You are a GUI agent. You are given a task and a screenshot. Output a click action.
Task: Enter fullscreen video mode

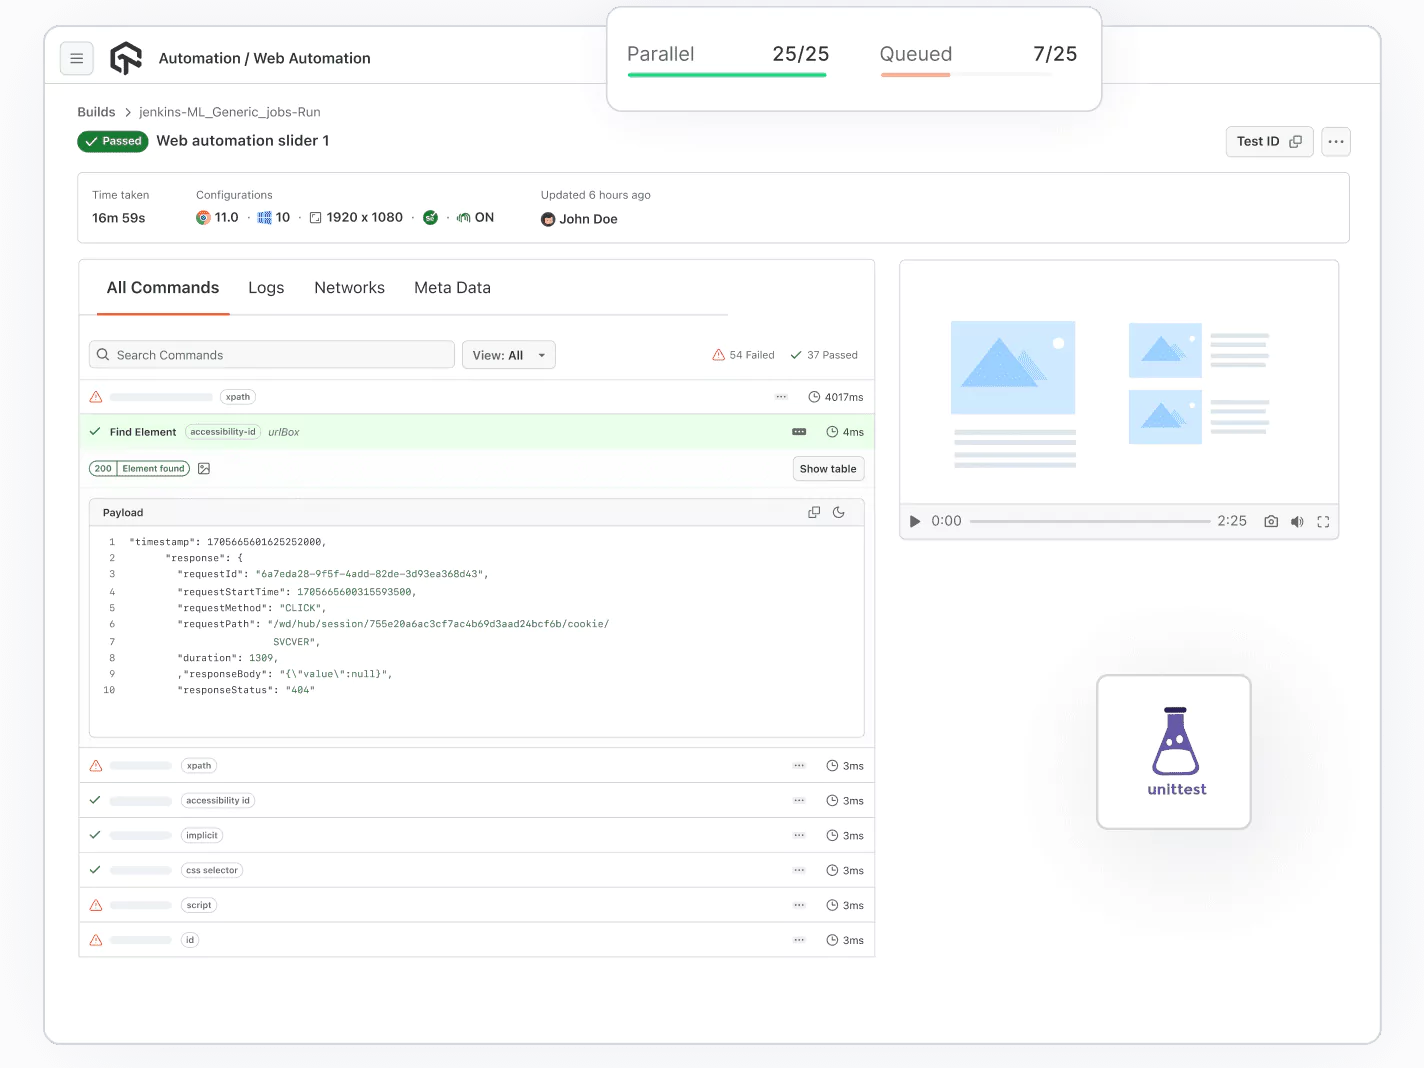pos(1323,521)
